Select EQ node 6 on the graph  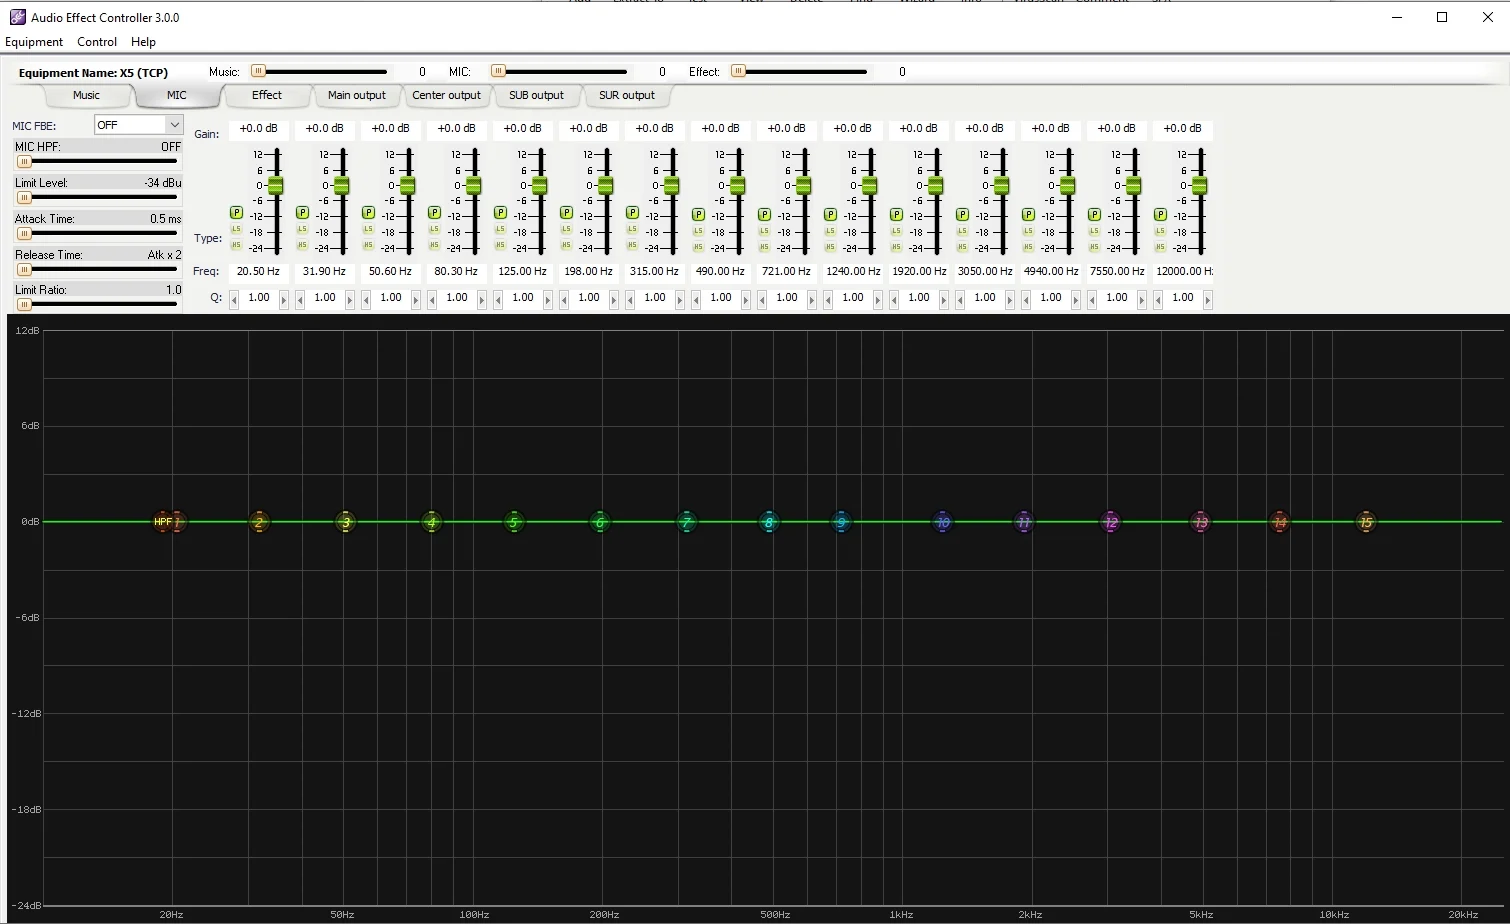coord(600,522)
